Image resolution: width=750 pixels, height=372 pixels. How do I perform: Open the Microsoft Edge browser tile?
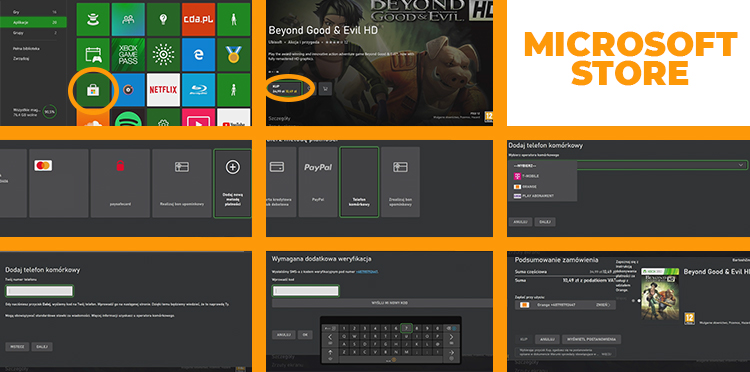click(199, 55)
